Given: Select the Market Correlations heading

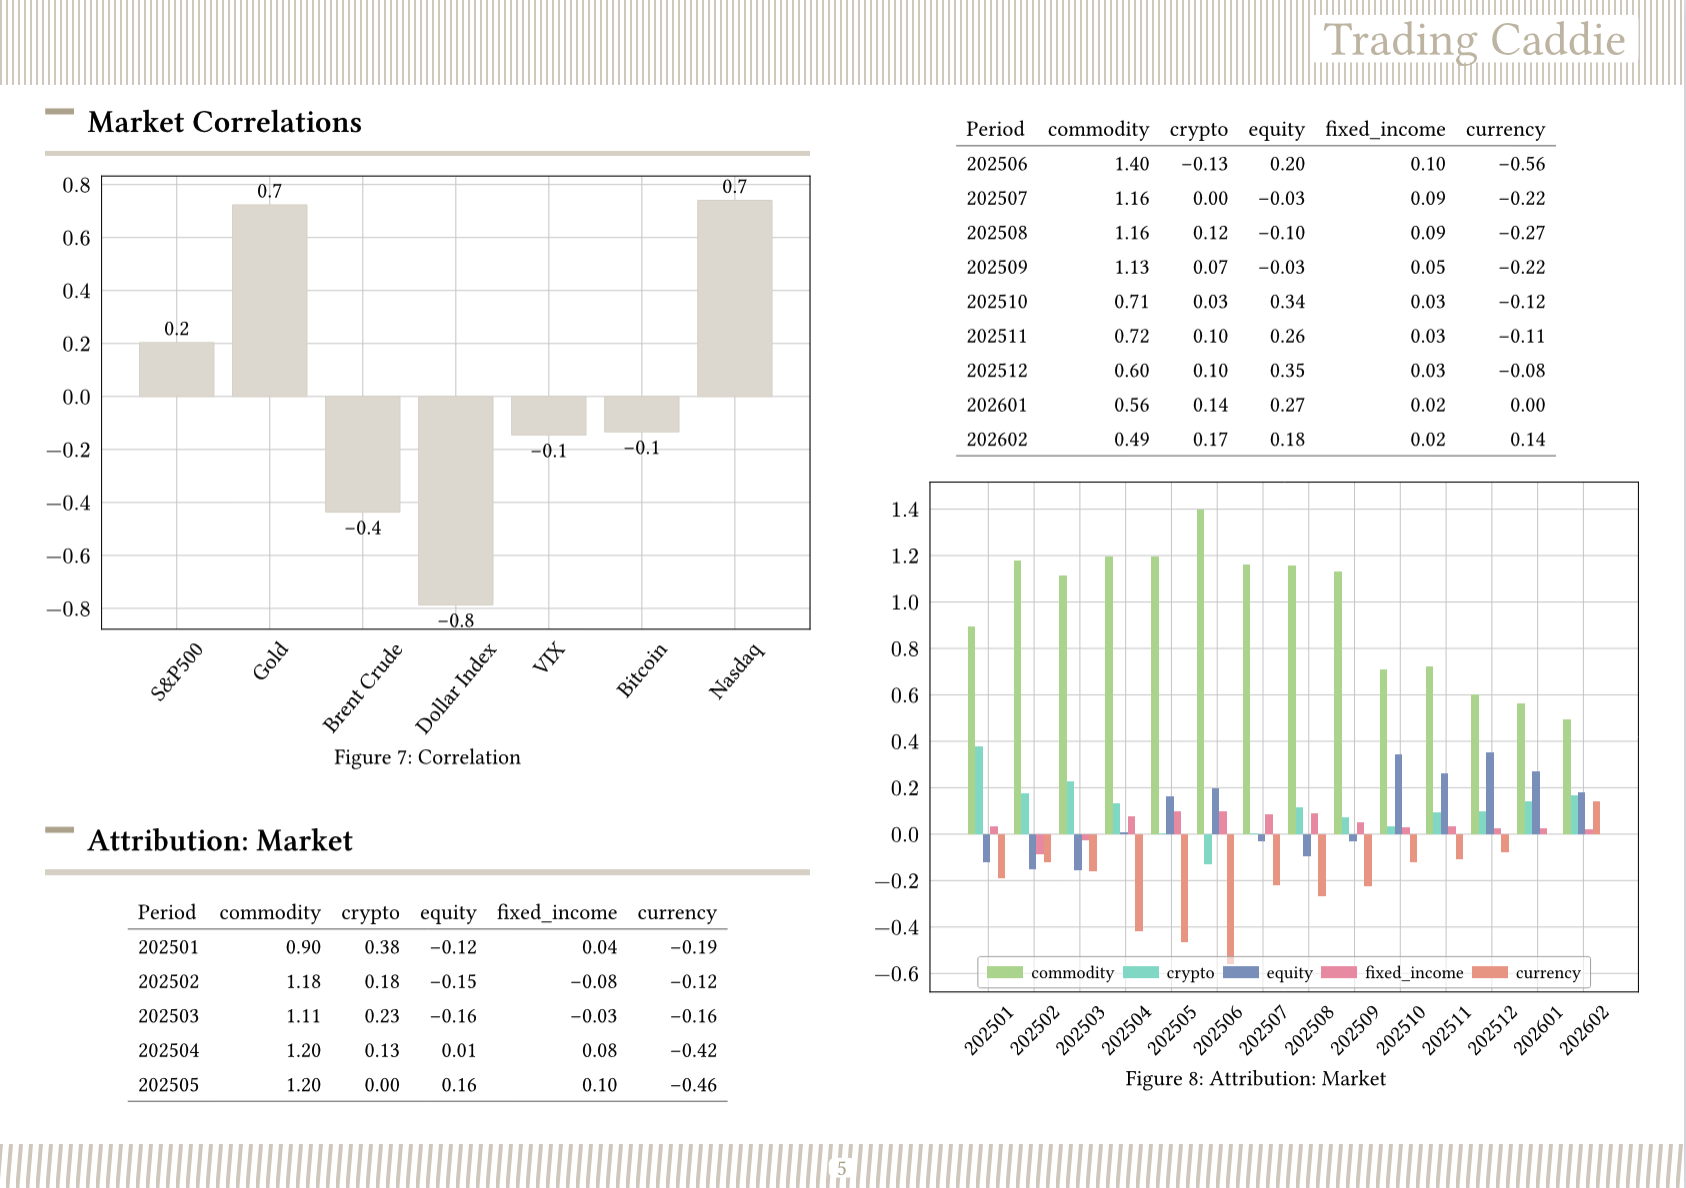Looking at the screenshot, I should [224, 122].
